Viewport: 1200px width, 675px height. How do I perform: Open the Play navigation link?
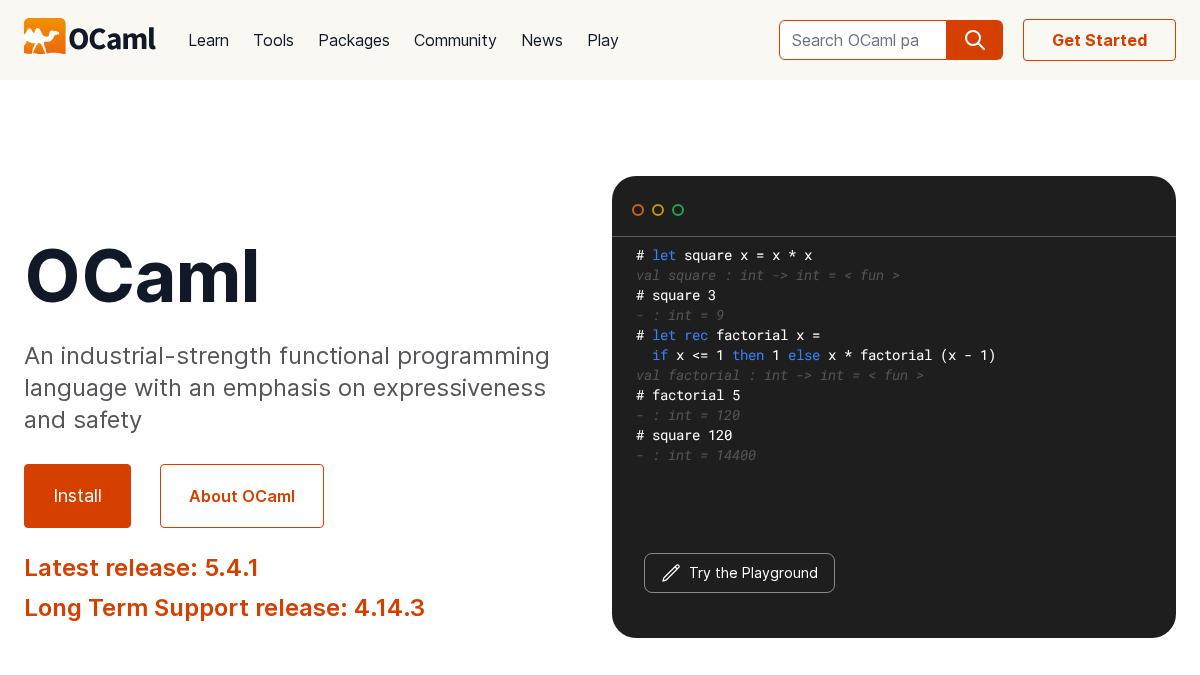(603, 40)
